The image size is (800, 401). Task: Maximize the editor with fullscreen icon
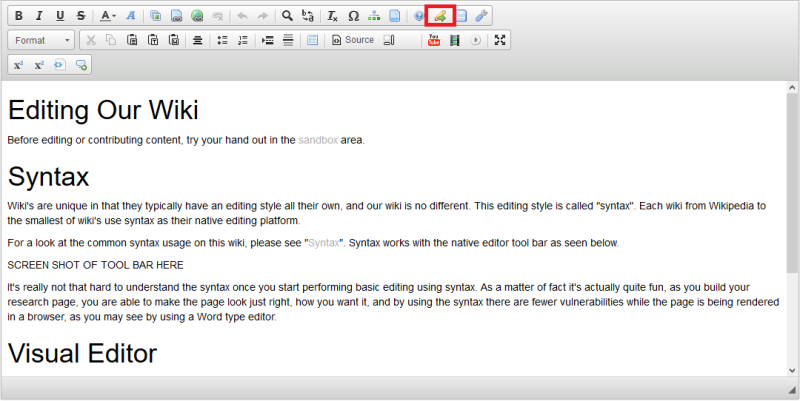[501, 40]
